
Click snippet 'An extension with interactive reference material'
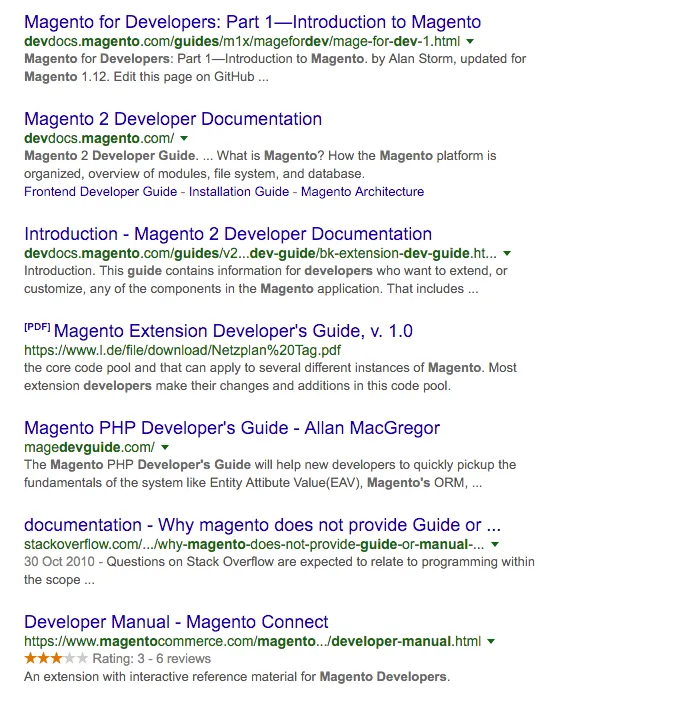click(237, 677)
